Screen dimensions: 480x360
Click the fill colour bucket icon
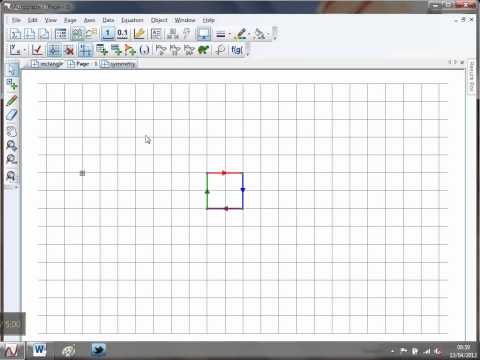pyautogui.click(x=260, y=34)
